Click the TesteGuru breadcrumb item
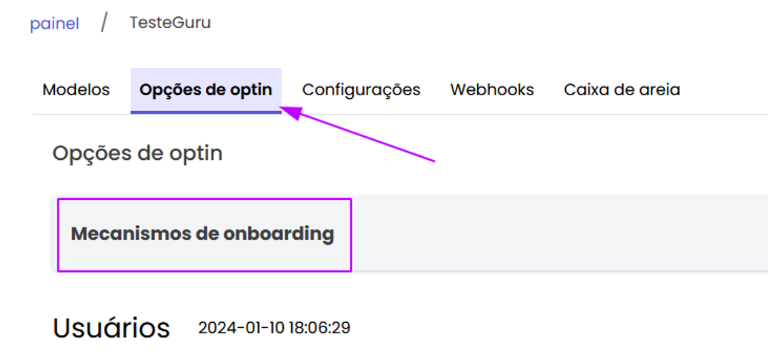 pyautogui.click(x=170, y=23)
